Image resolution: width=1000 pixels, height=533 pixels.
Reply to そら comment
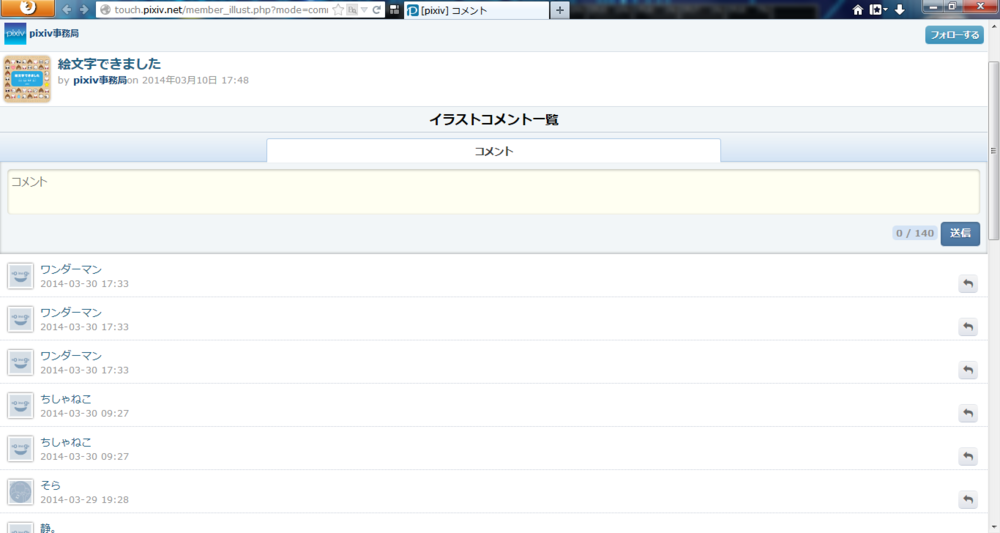click(968, 499)
